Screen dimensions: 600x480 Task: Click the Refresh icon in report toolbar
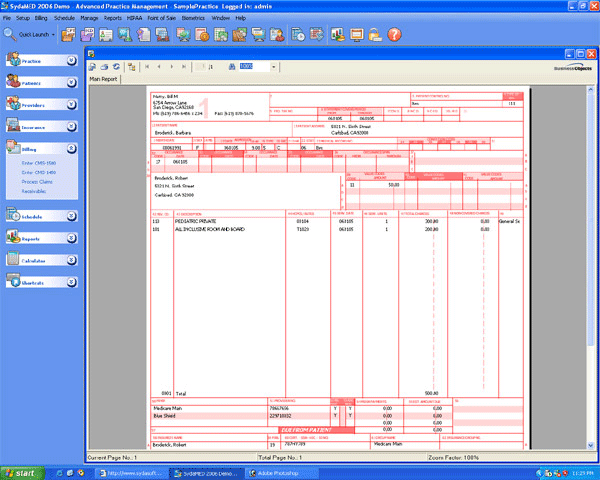pyautogui.click(x=115, y=66)
